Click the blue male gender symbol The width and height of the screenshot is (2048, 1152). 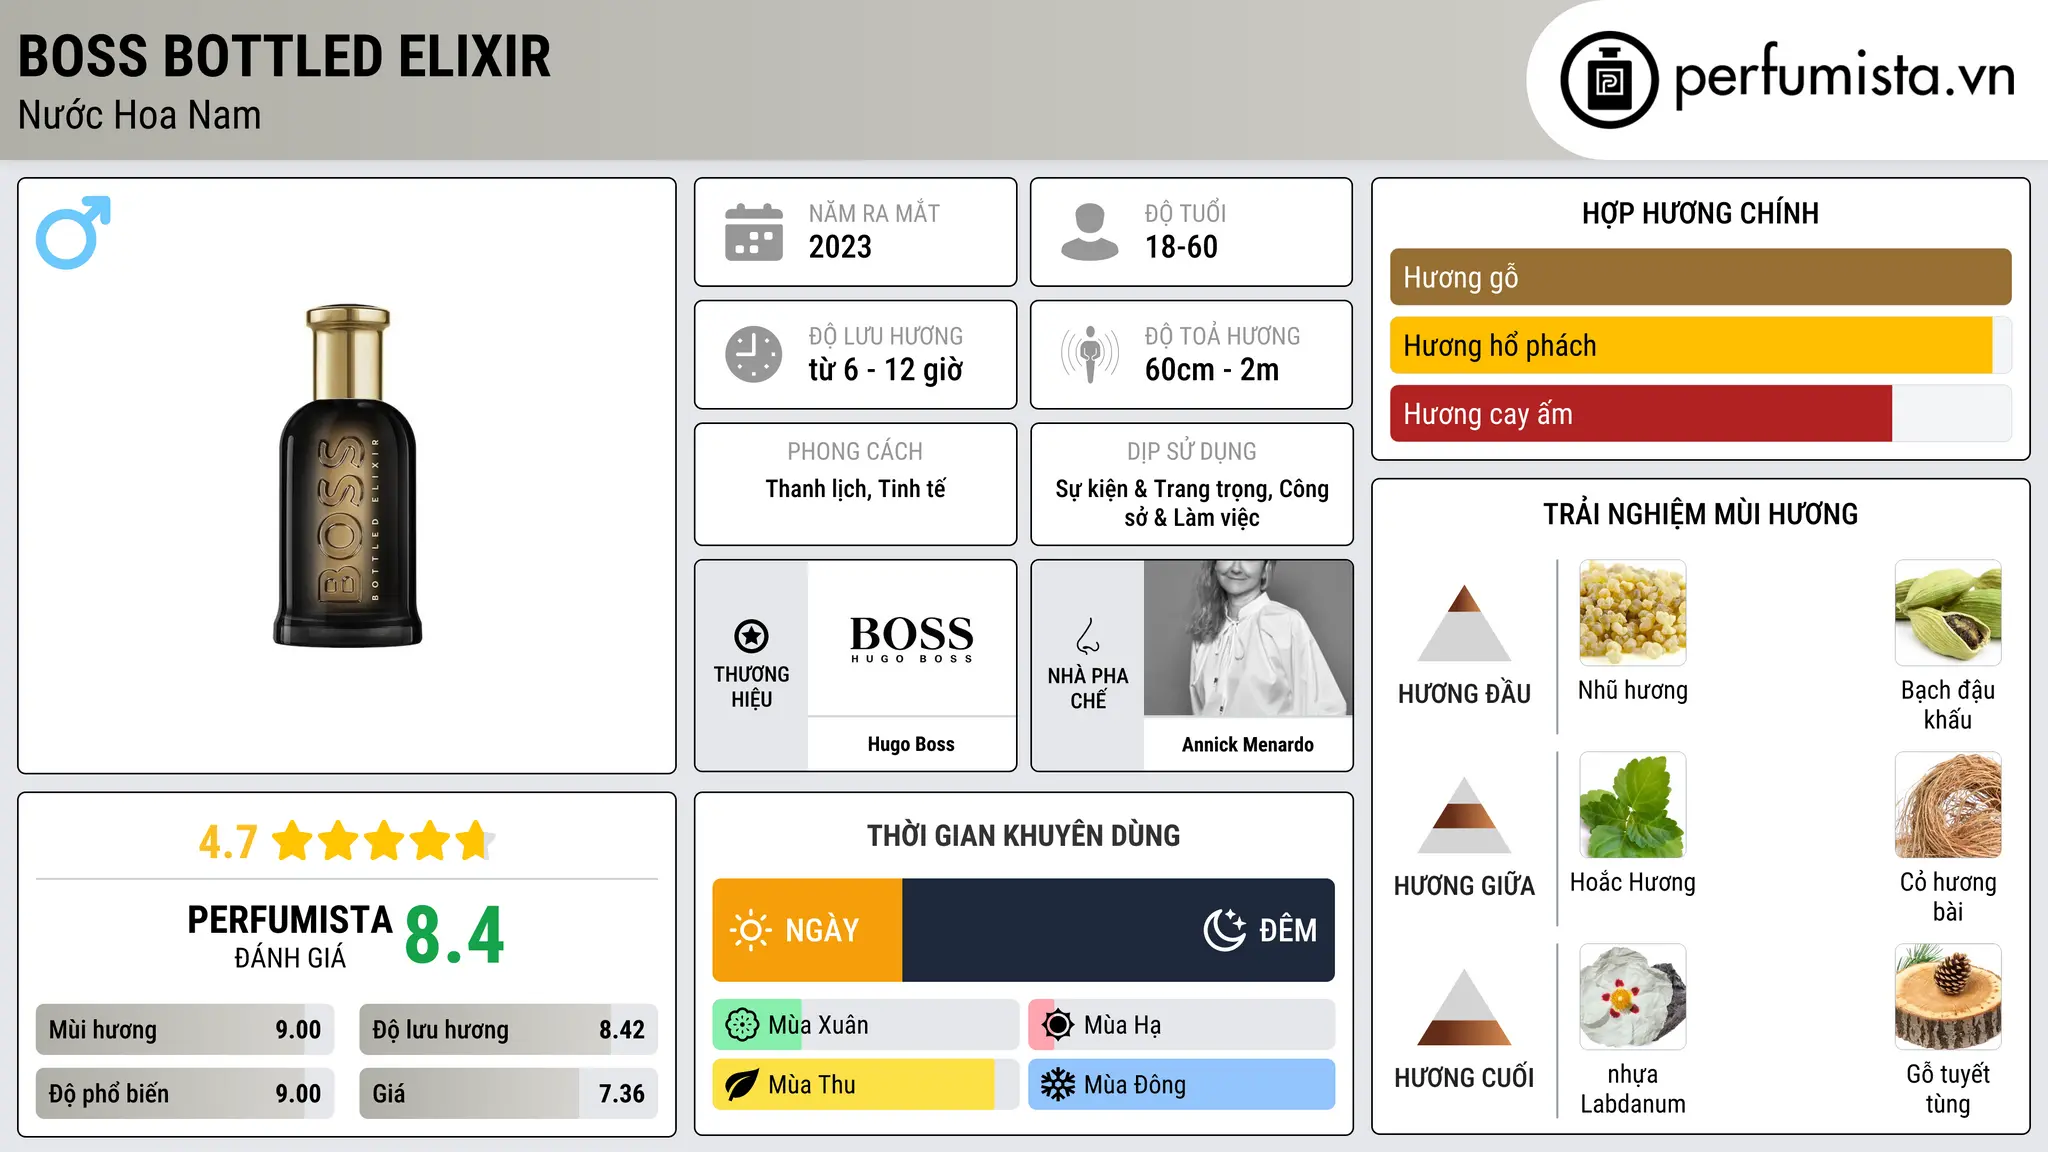(73, 232)
